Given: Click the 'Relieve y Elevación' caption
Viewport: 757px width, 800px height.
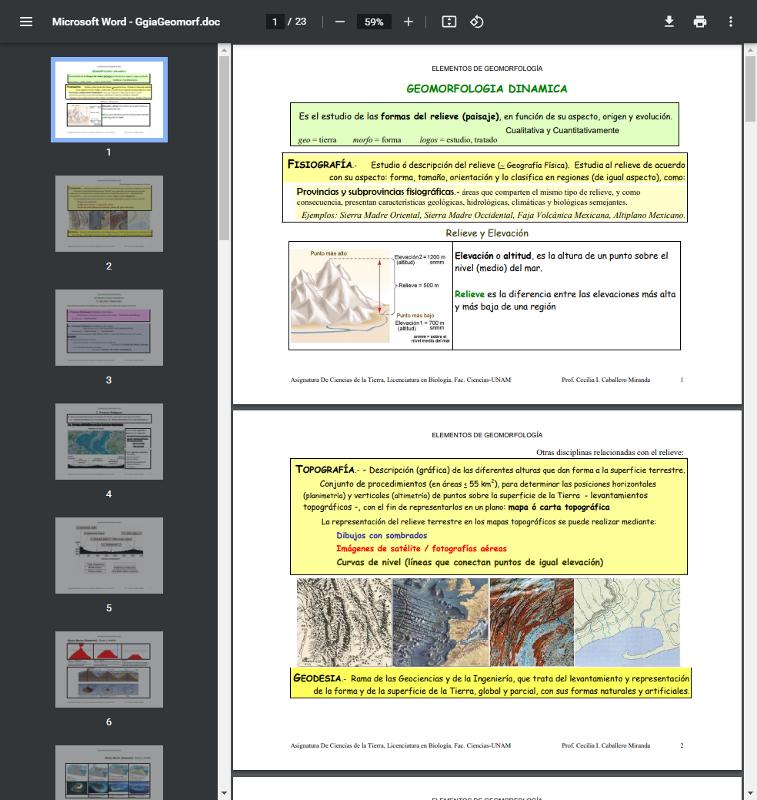Looking at the screenshot, I should 487,233.
